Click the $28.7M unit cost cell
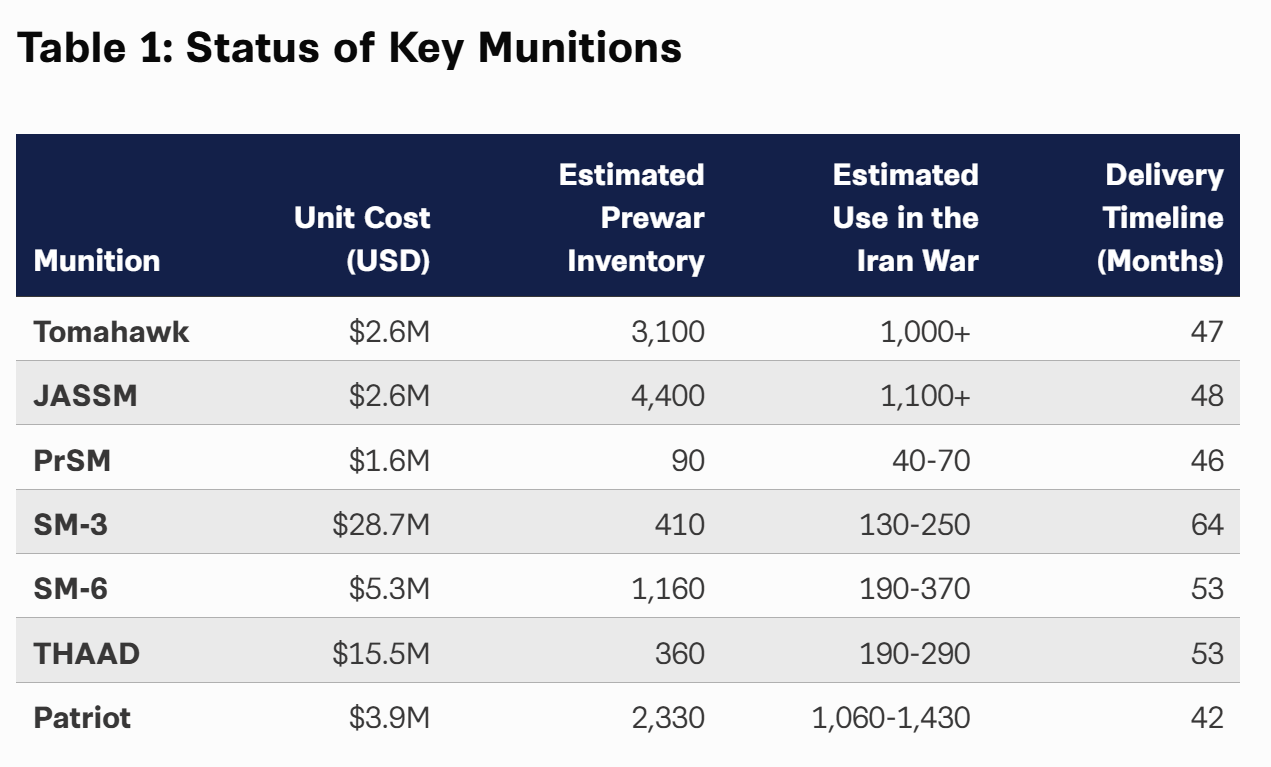The width and height of the screenshot is (1271, 767). click(382, 524)
